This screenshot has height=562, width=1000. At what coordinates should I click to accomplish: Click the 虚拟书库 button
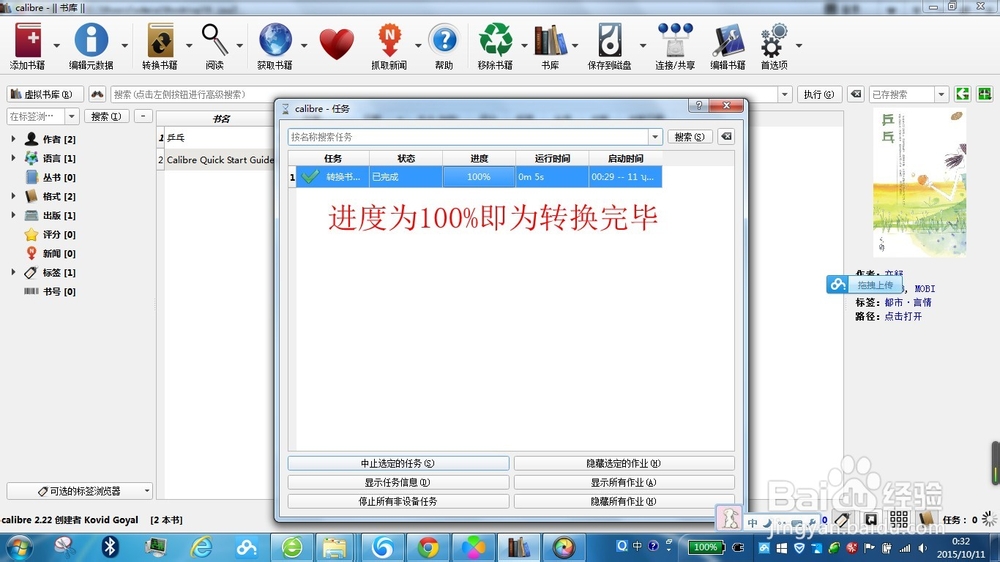pyautogui.click(x=45, y=94)
